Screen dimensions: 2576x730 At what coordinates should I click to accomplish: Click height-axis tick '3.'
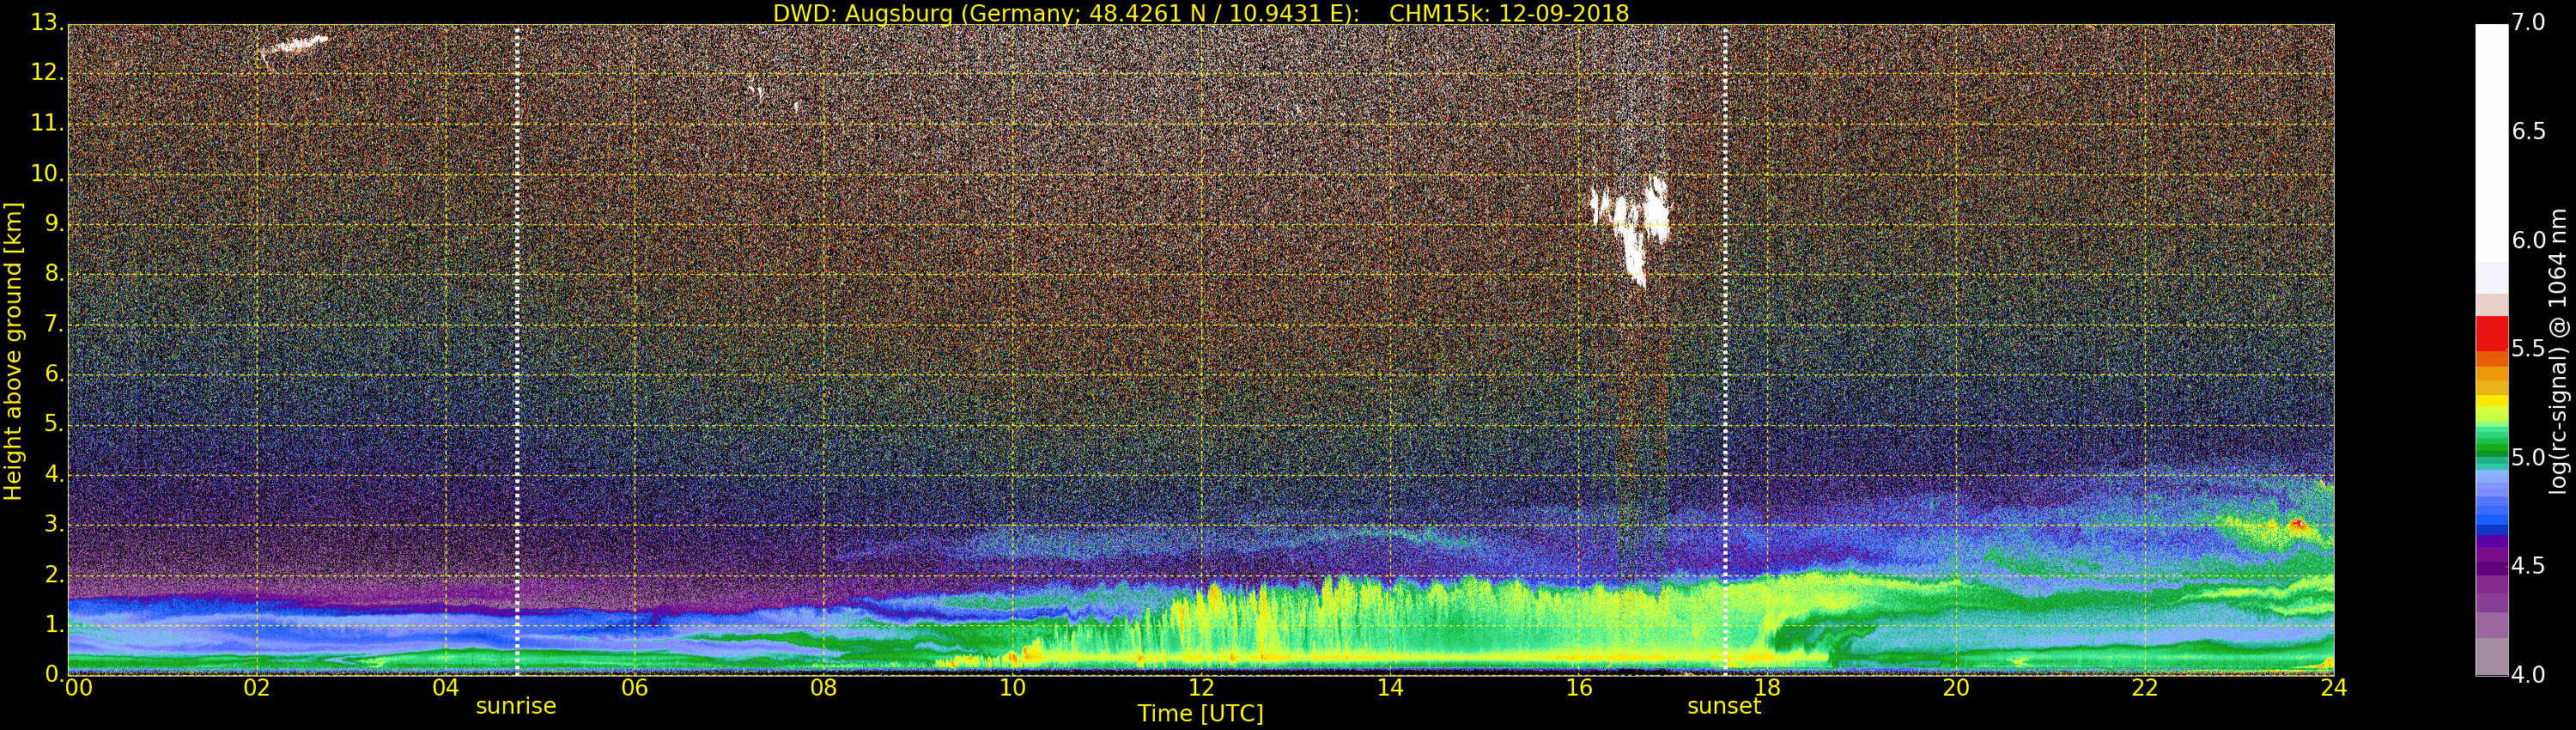click(54, 524)
